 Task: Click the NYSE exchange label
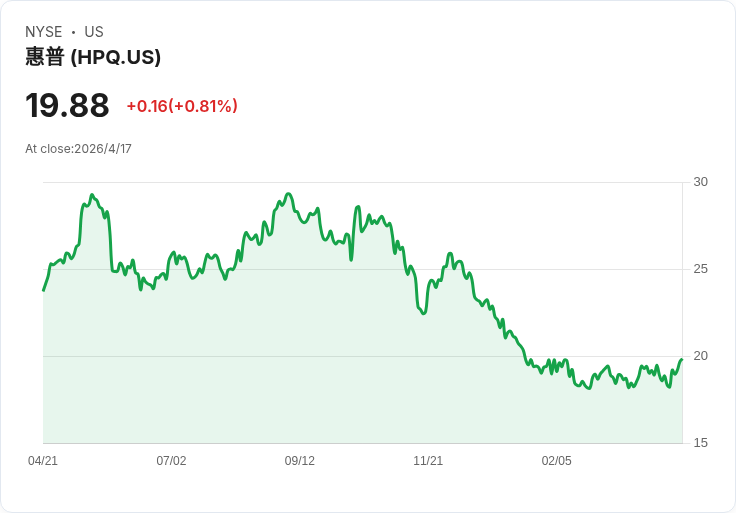[x=44, y=32]
